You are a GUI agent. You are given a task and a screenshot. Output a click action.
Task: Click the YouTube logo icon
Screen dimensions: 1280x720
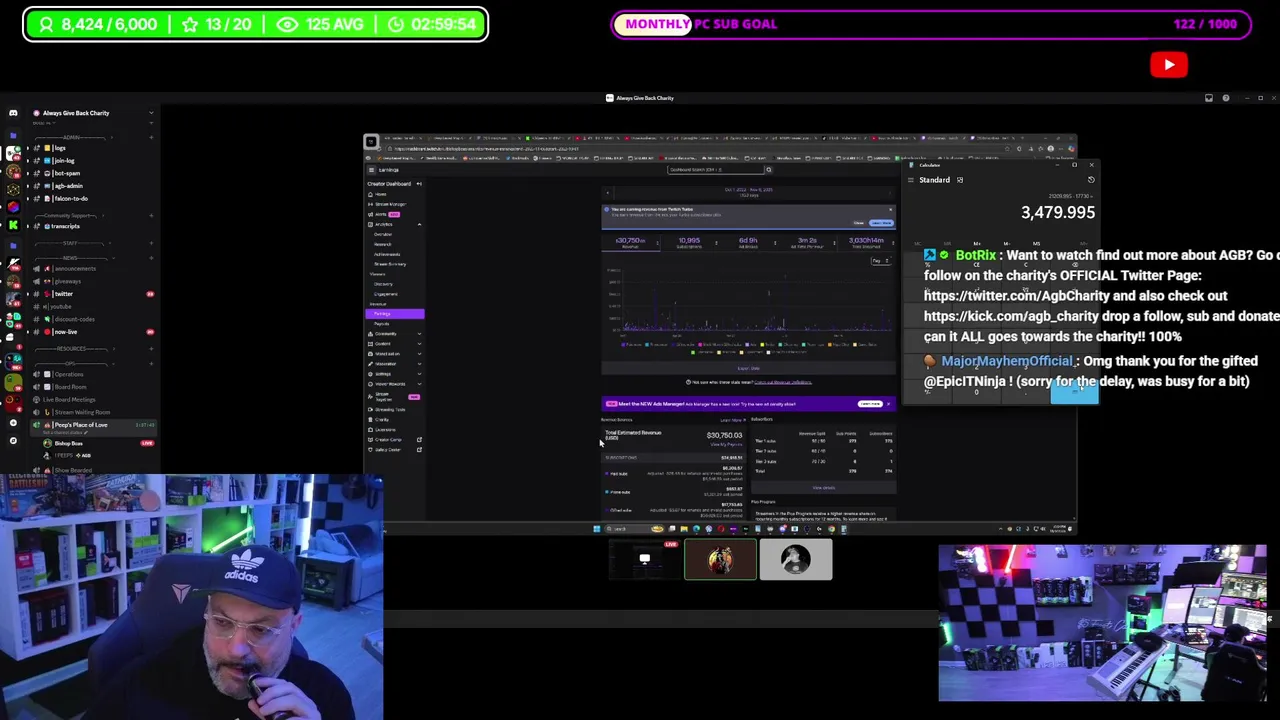pyautogui.click(x=1169, y=65)
